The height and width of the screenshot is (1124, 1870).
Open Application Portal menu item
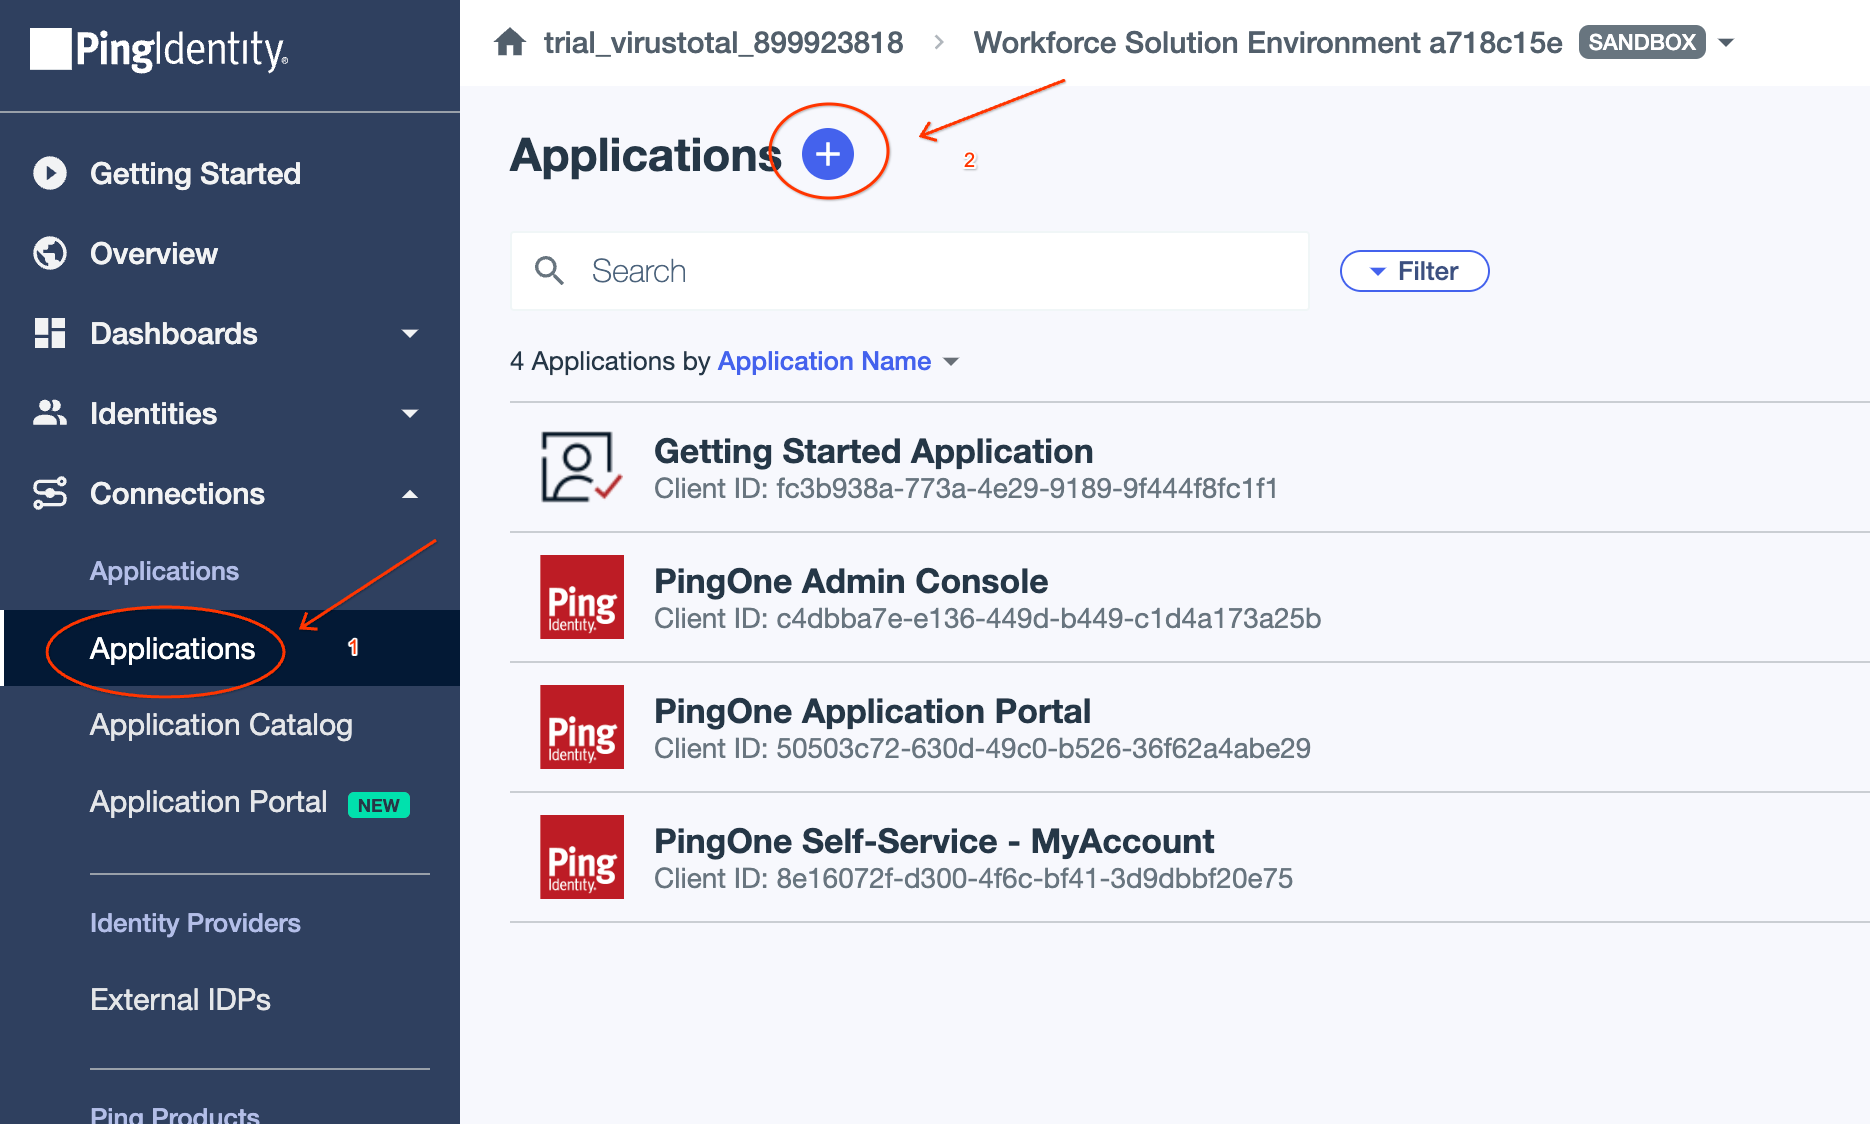(208, 802)
